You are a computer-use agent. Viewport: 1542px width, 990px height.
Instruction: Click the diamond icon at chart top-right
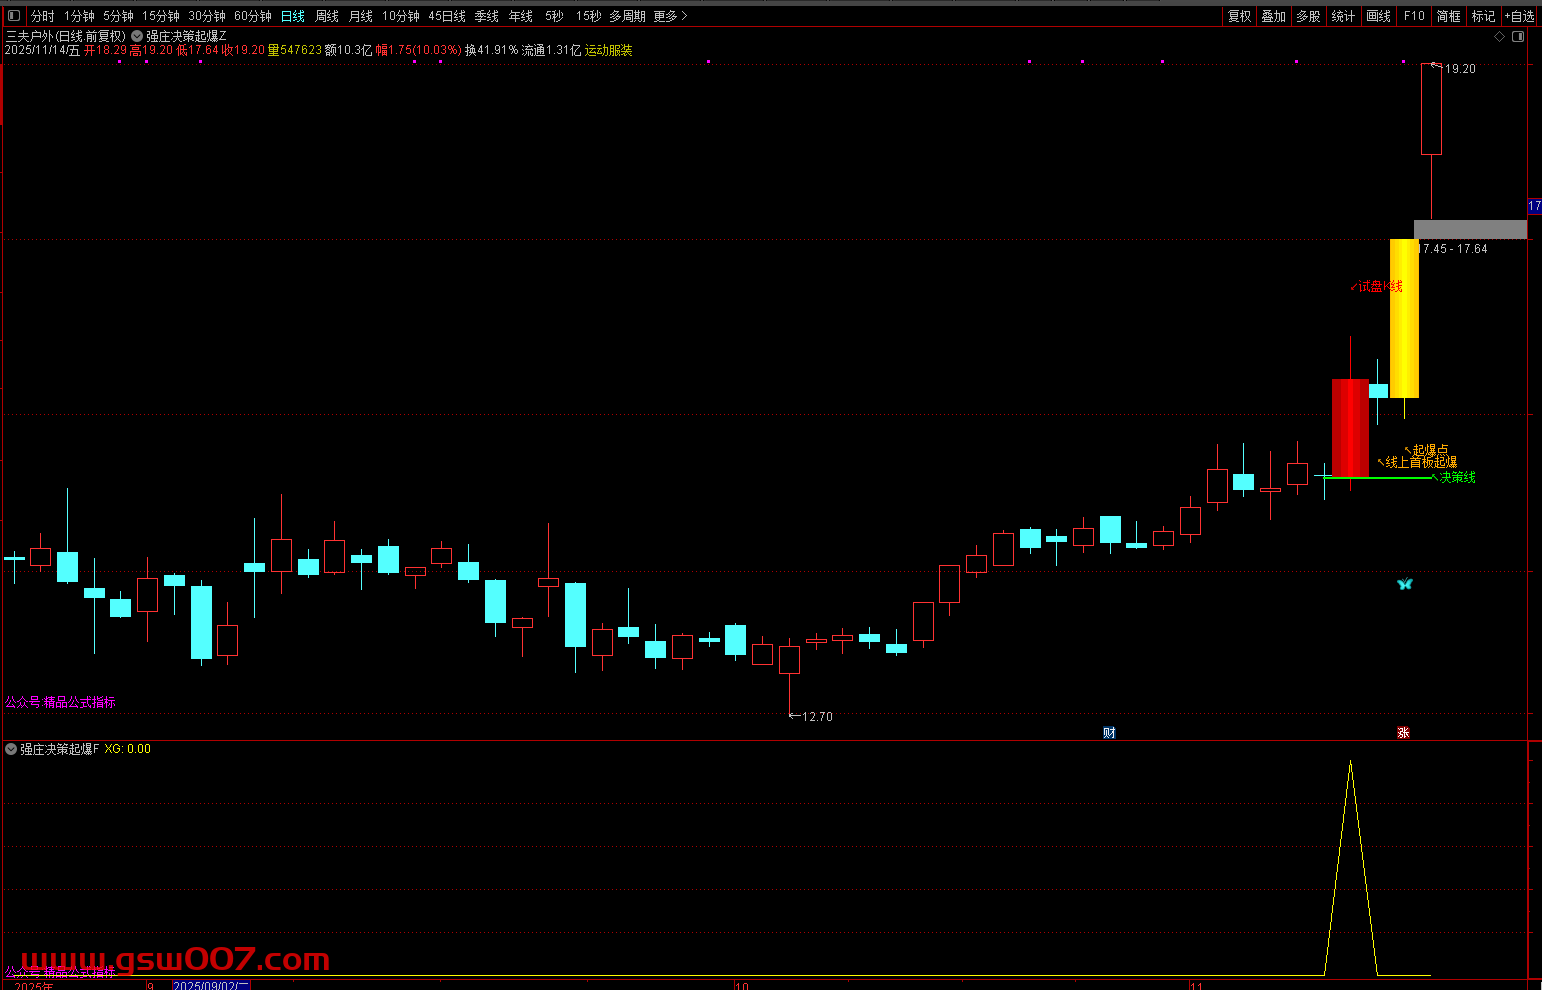1499,37
